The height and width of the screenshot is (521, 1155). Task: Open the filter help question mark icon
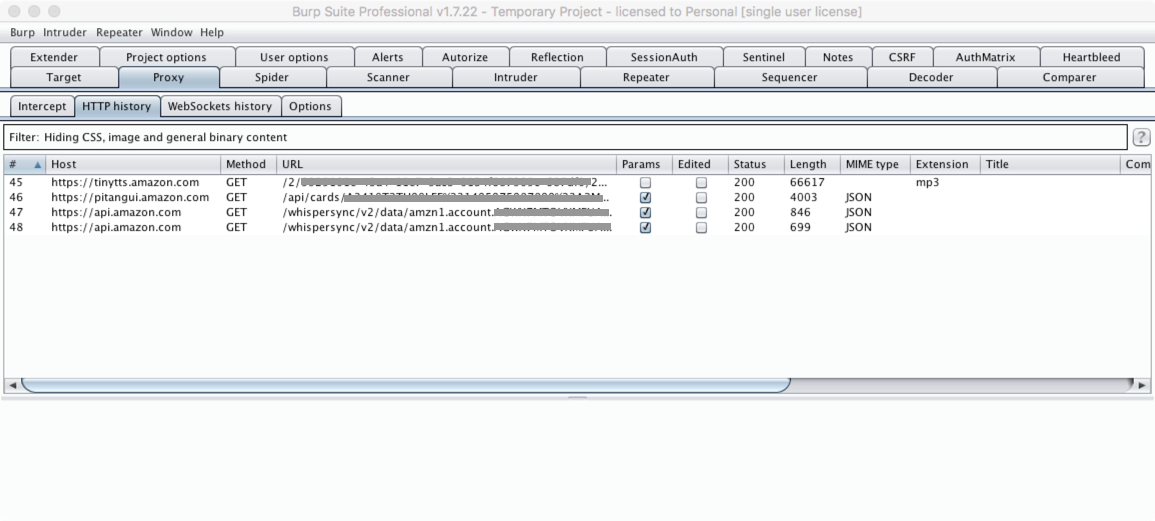click(1140, 137)
